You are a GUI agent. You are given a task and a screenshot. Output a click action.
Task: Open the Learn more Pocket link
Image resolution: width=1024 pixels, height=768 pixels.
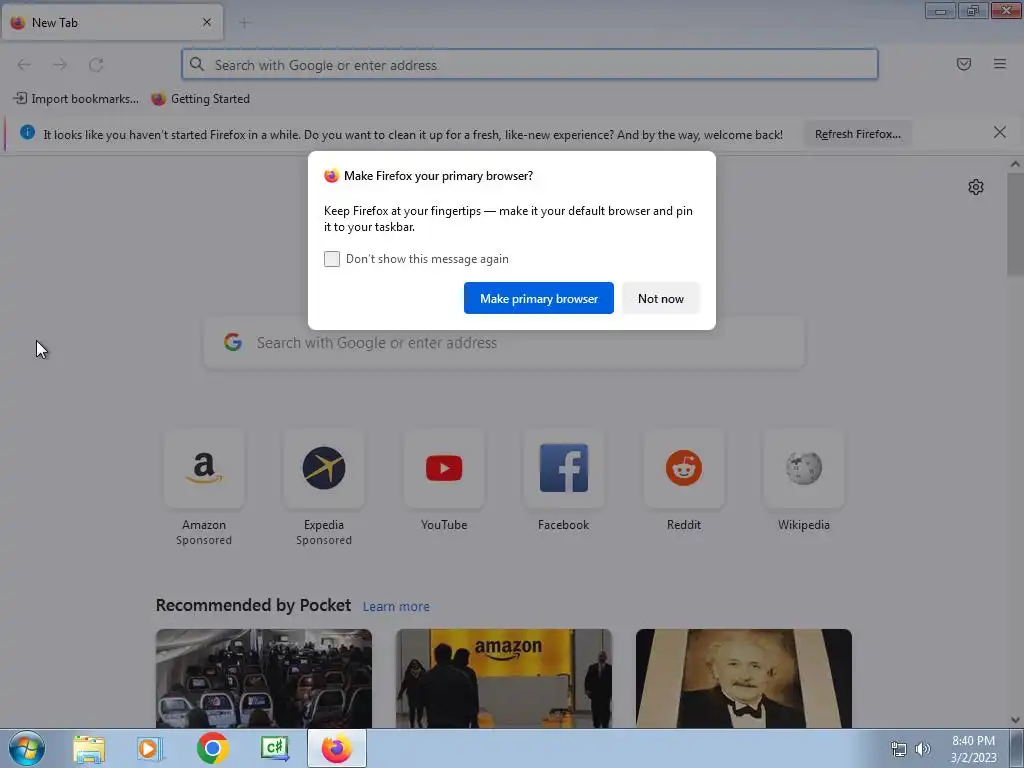tap(396, 607)
